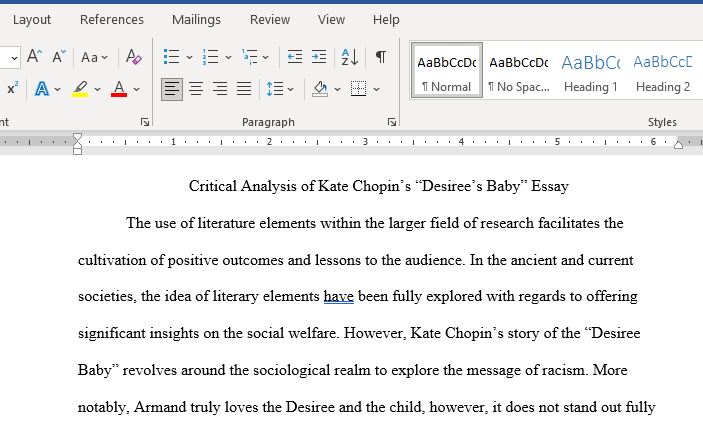Image resolution: width=703 pixels, height=424 pixels.
Task: Select the left indent marker on ruler
Action: click(77, 151)
